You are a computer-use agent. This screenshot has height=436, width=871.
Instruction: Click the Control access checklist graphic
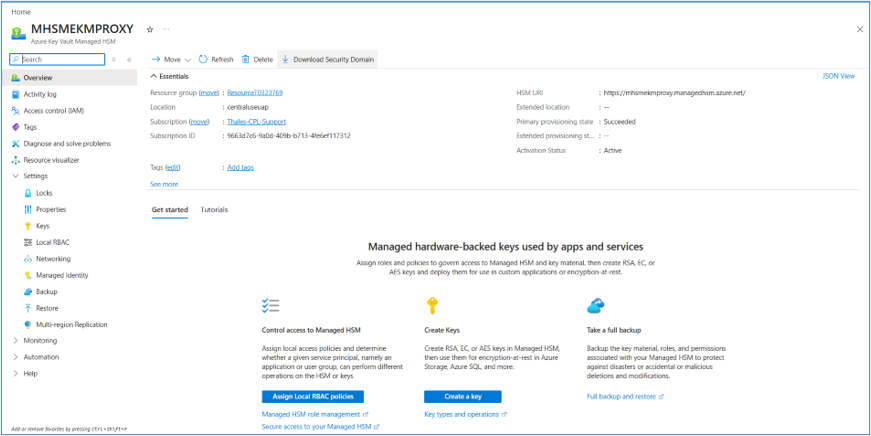point(271,306)
